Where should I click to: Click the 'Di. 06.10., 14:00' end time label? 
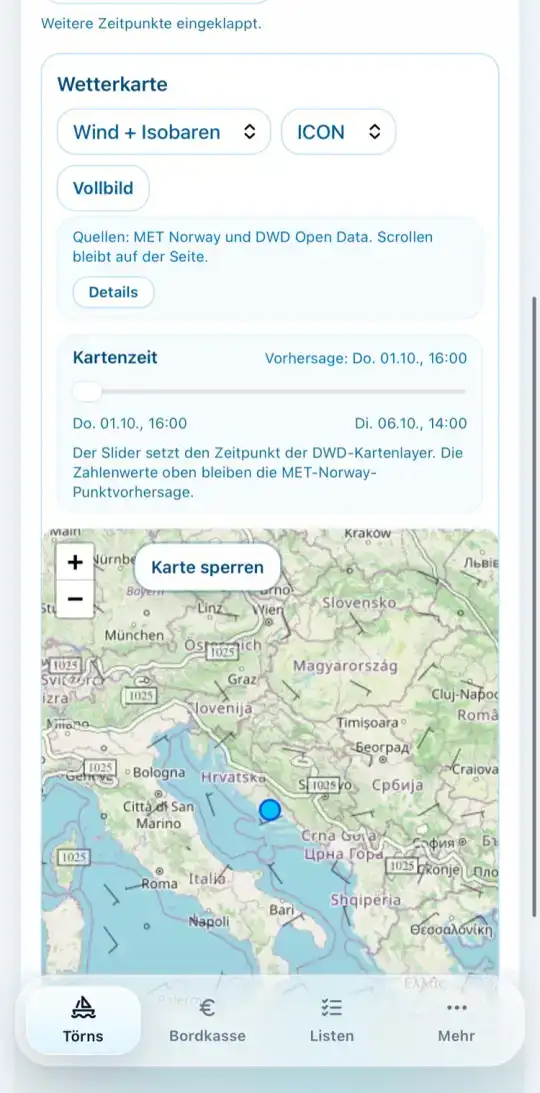410,423
